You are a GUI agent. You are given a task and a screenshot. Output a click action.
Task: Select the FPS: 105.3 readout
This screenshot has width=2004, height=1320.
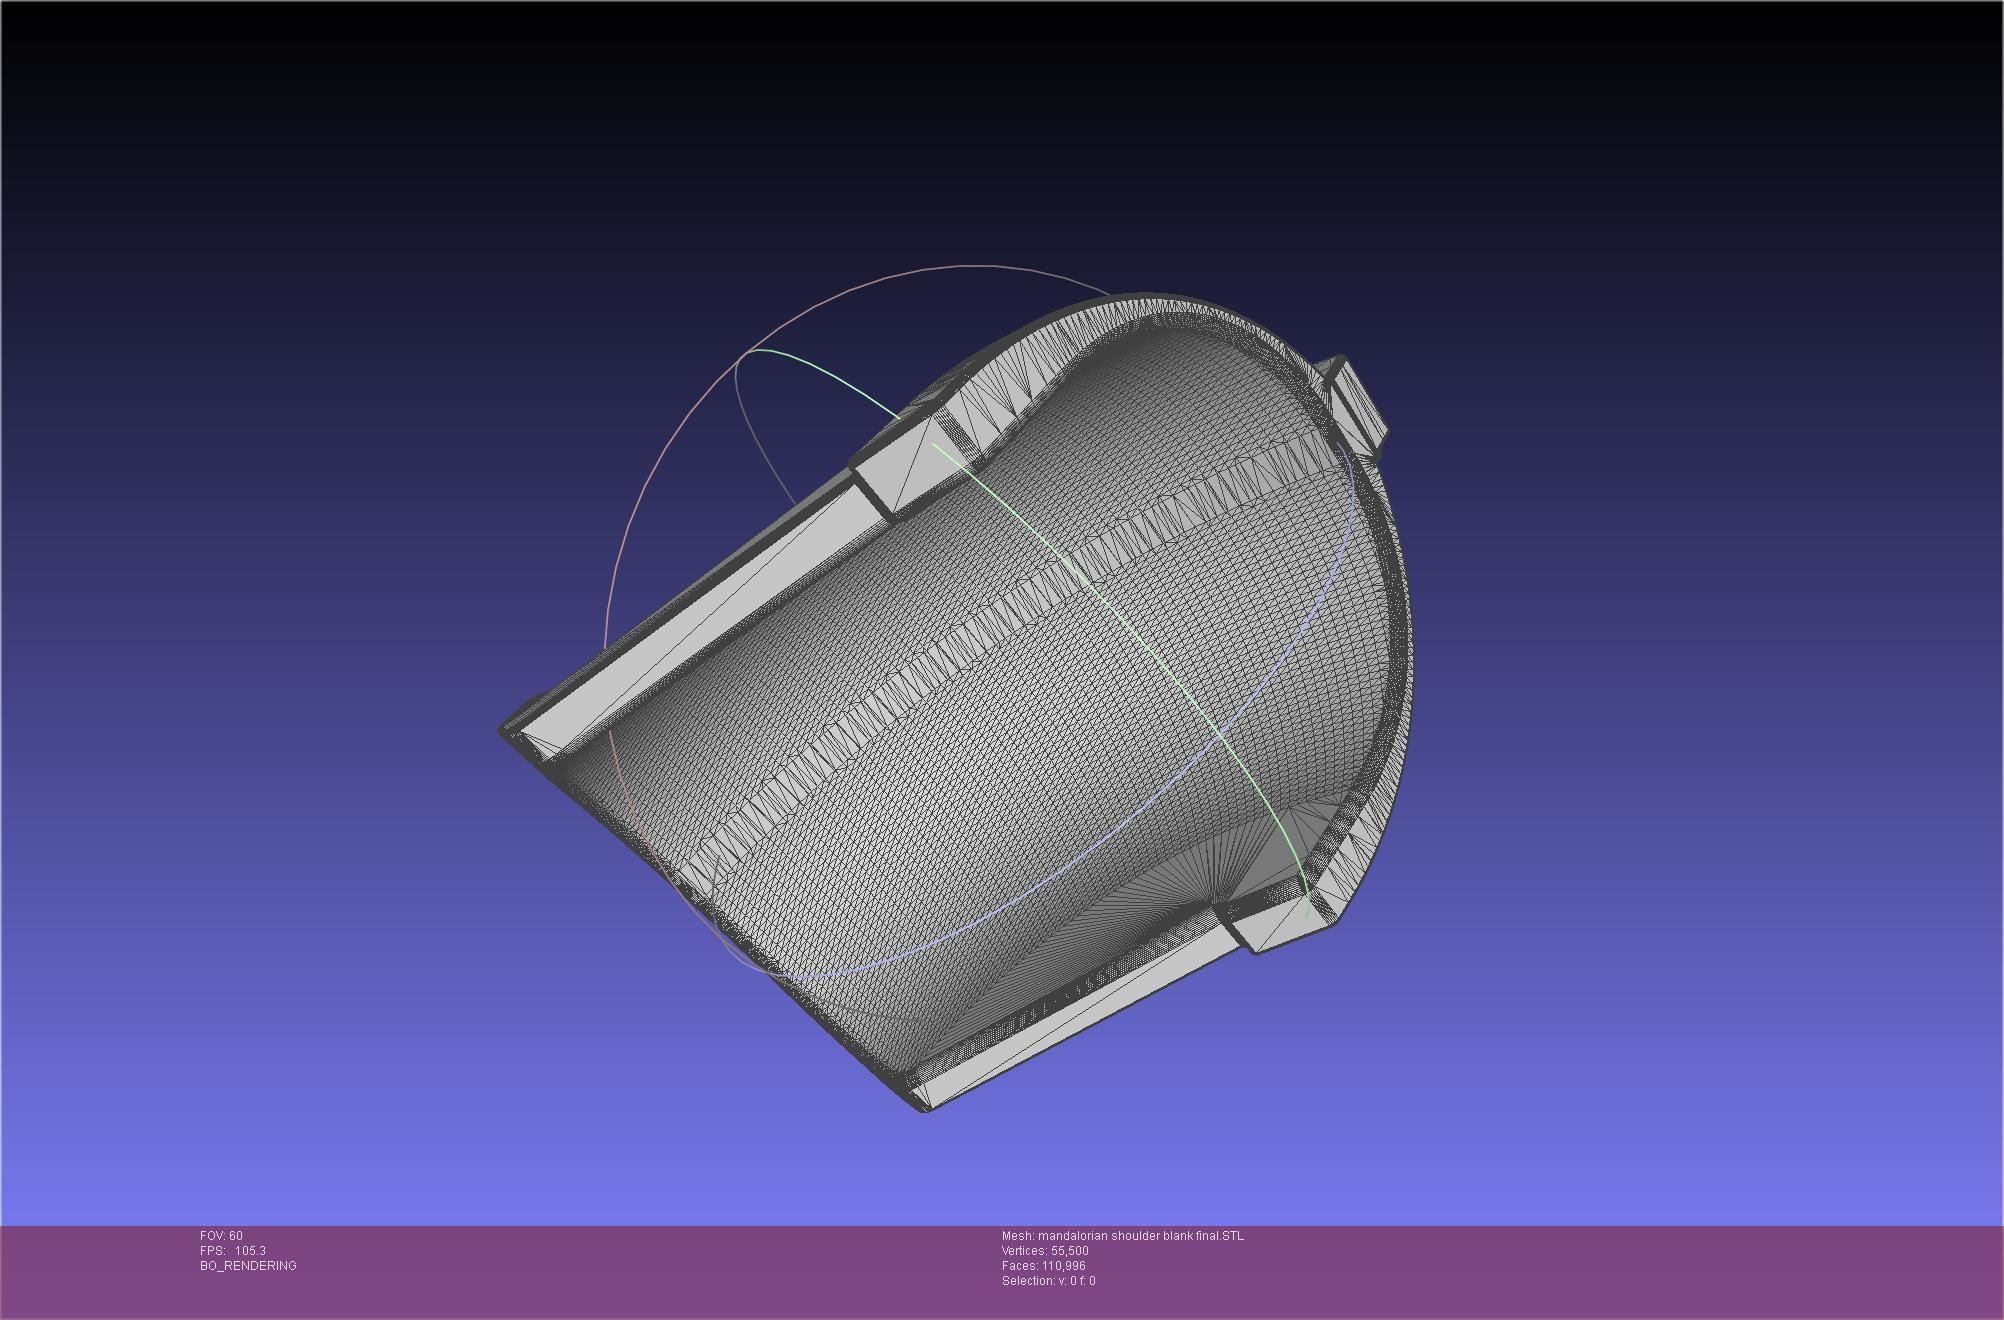(x=233, y=1251)
